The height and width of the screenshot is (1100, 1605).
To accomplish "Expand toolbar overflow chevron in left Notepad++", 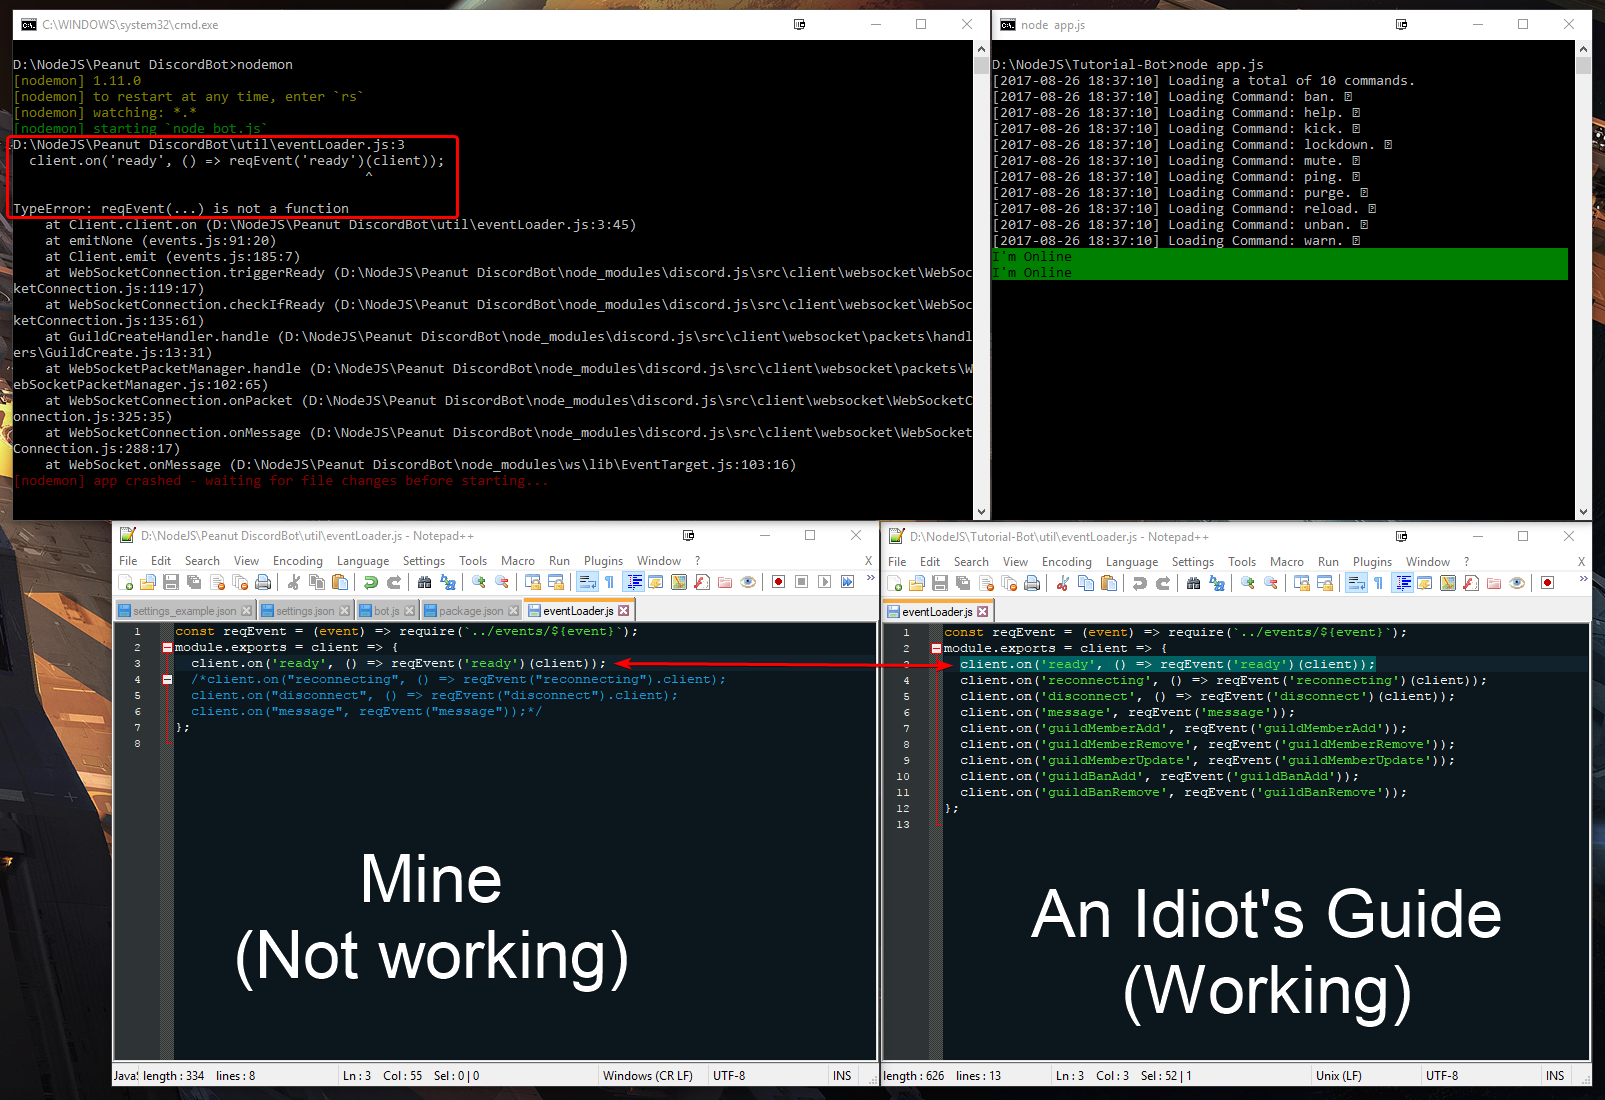I will point(870,578).
